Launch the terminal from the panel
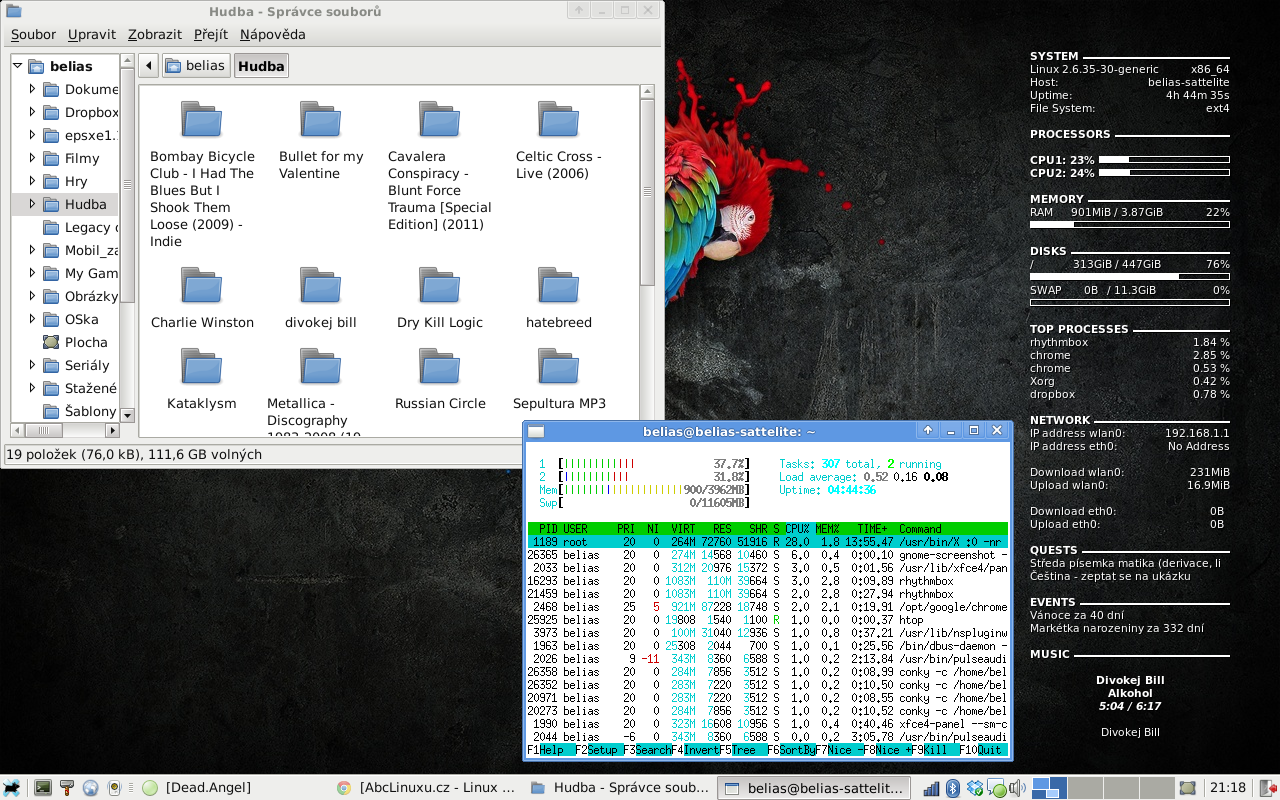 click(x=43, y=788)
